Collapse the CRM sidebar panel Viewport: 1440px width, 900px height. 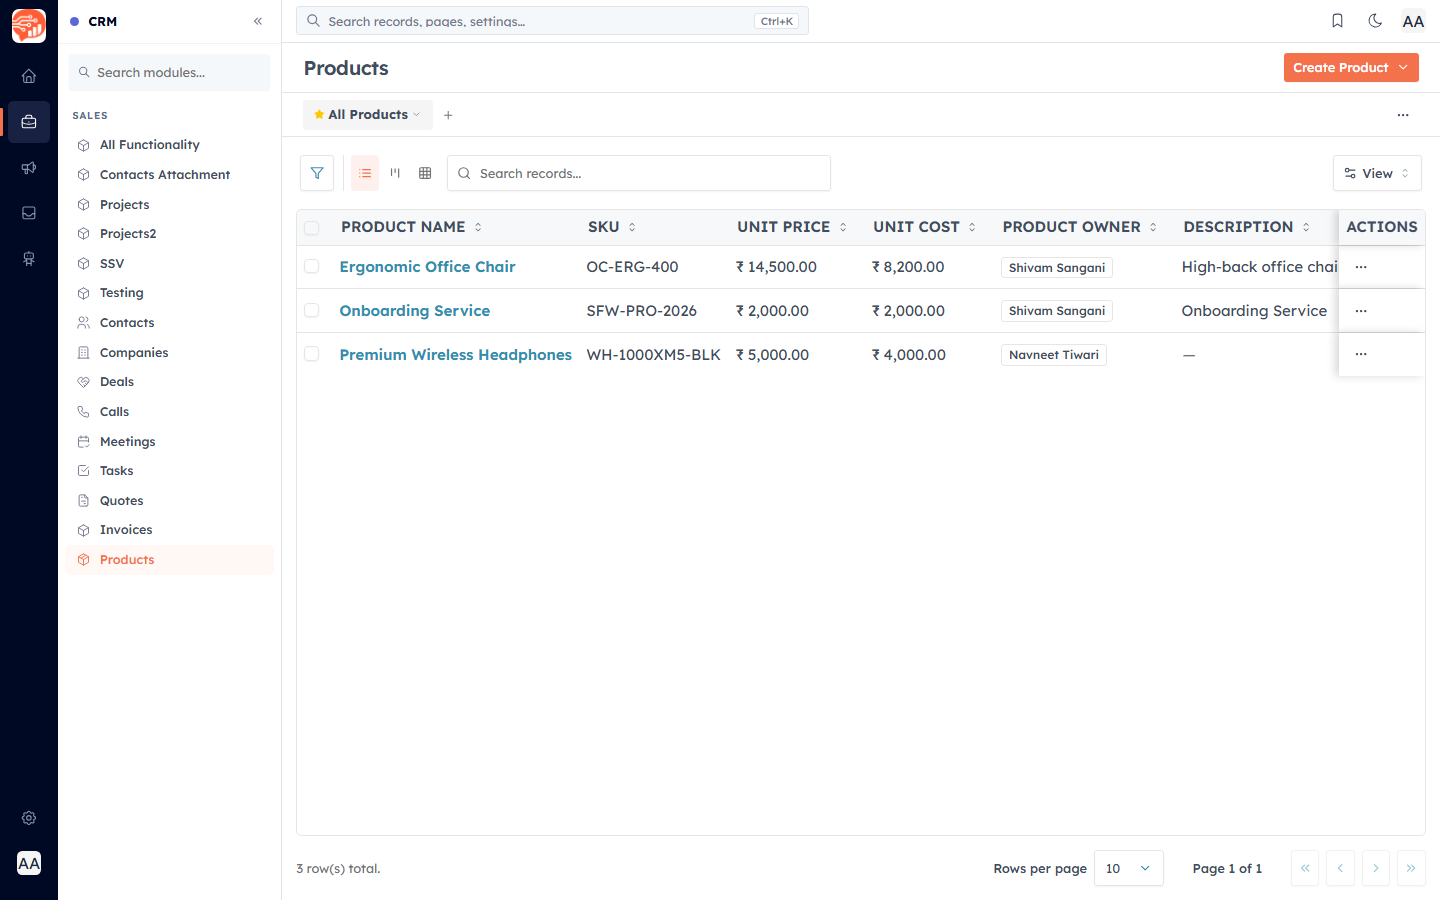pos(258,21)
